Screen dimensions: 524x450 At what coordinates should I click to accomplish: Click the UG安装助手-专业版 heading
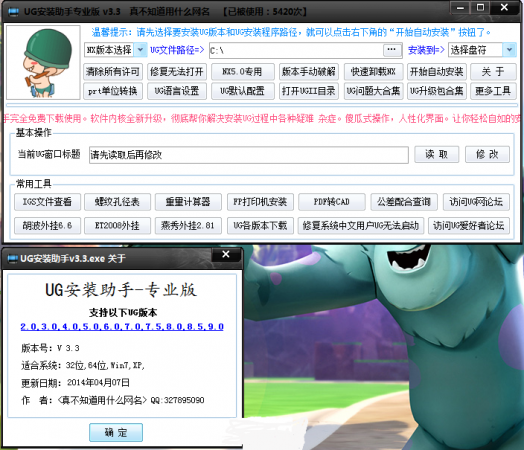(121, 290)
